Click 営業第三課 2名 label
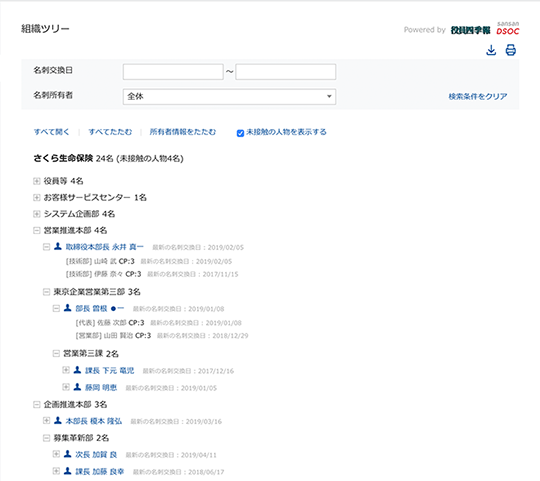The height and width of the screenshot is (481, 540). tap(91, 354)
